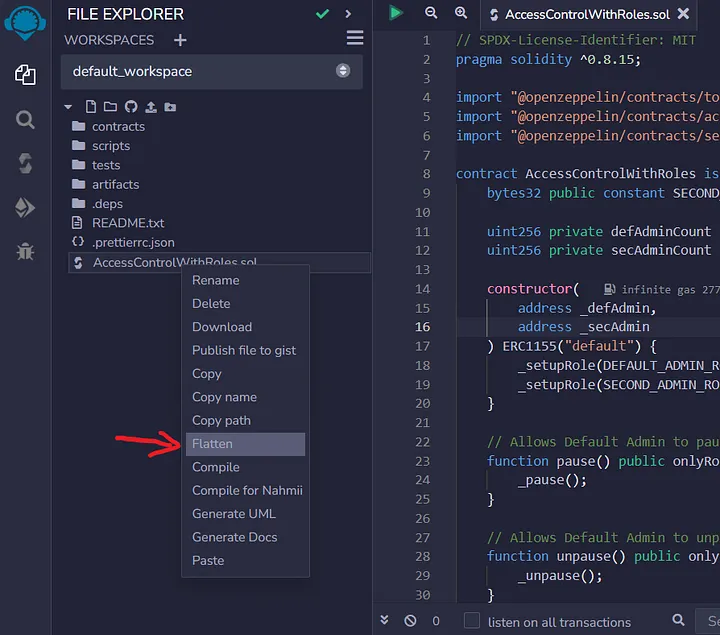Select Flatten from the context menu
720x635 pixels.
(212, 444)
